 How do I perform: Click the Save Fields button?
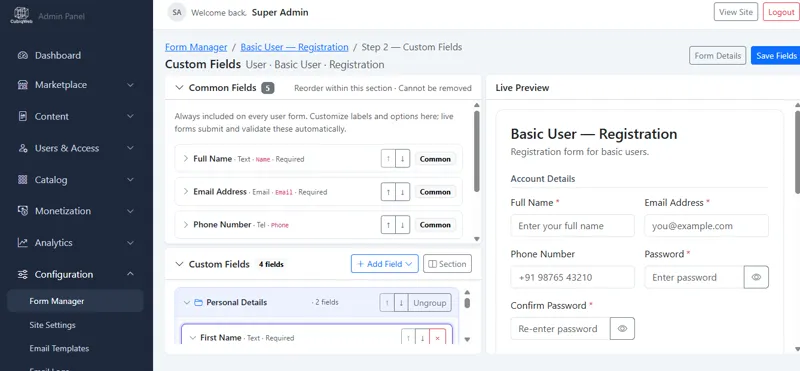(x=776, y=56)
